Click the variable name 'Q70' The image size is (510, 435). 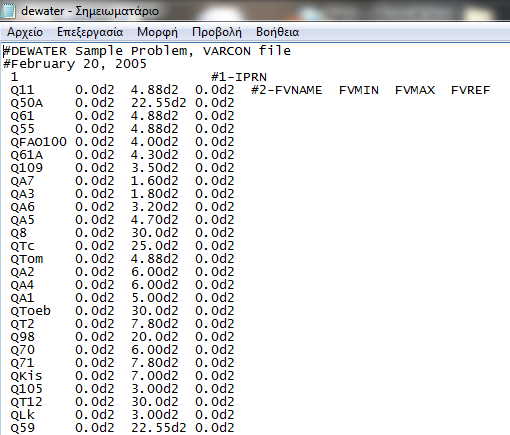(22, 350)
